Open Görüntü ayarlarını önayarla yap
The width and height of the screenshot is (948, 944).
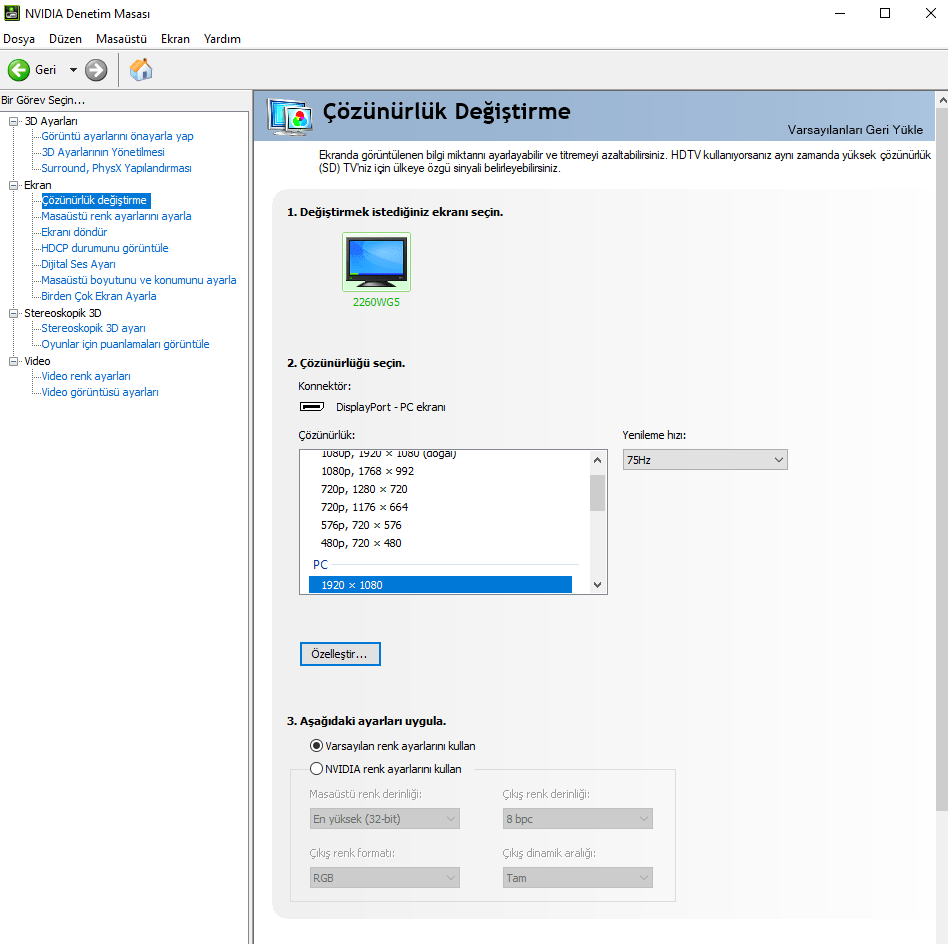117,136
